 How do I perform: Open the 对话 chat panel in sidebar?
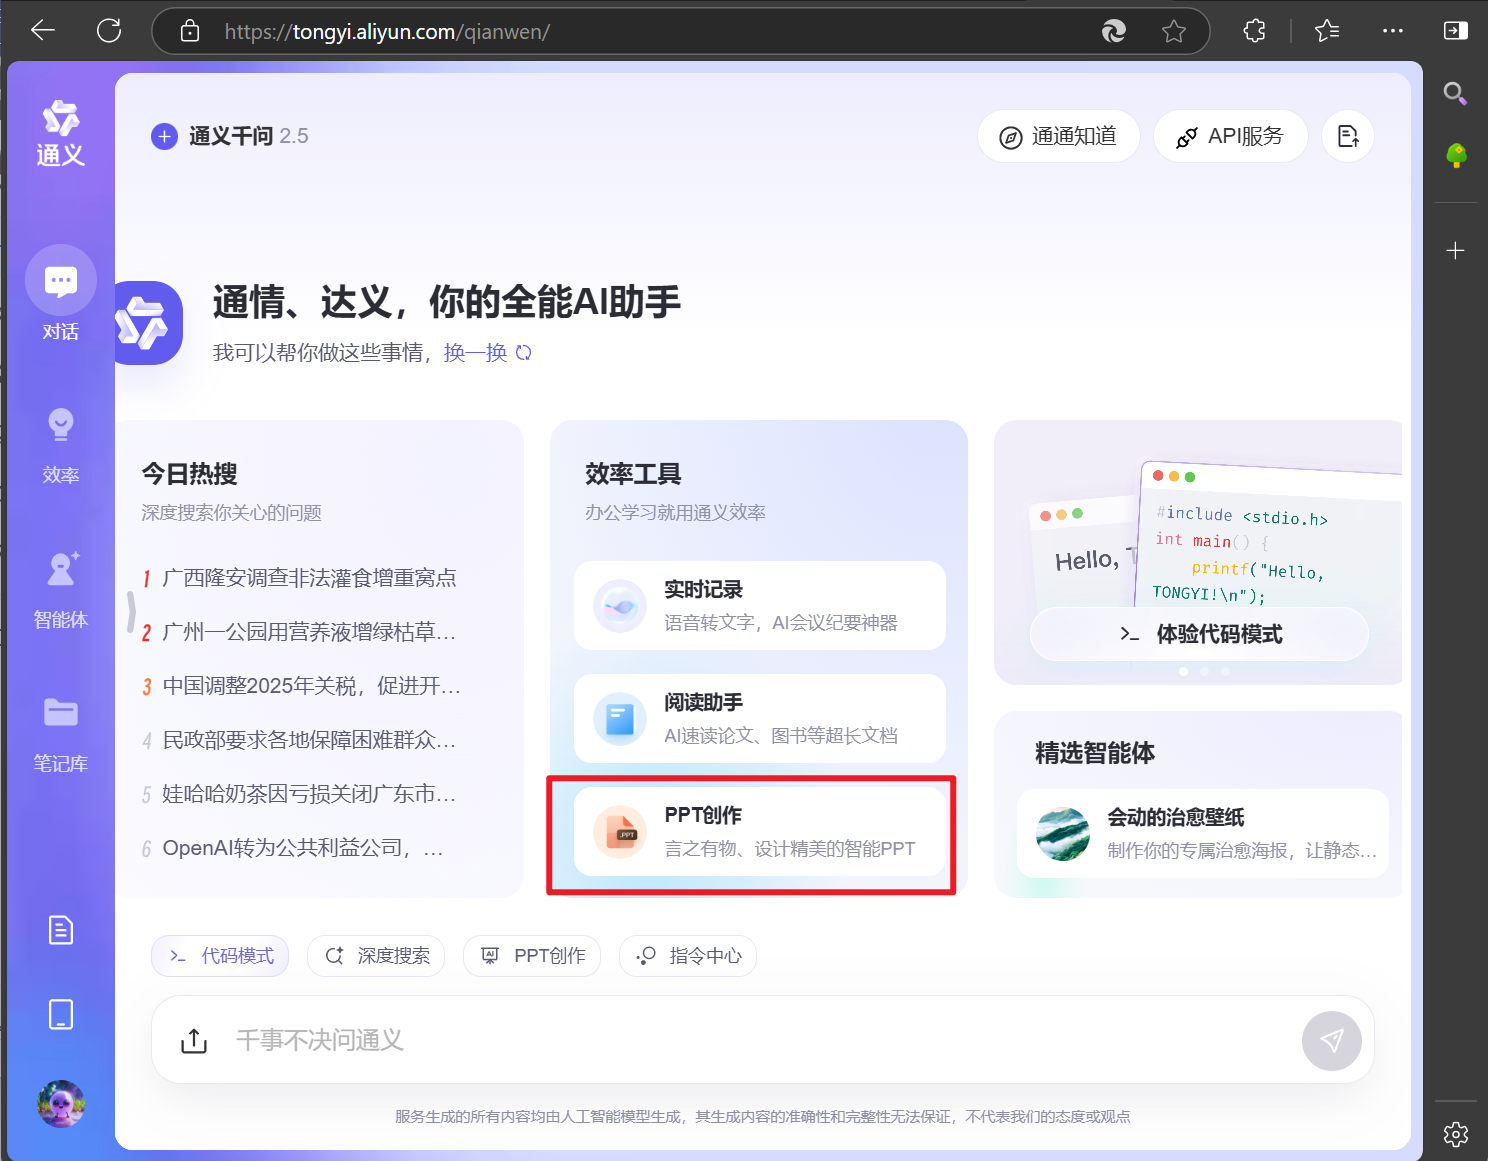coord(60,295)
